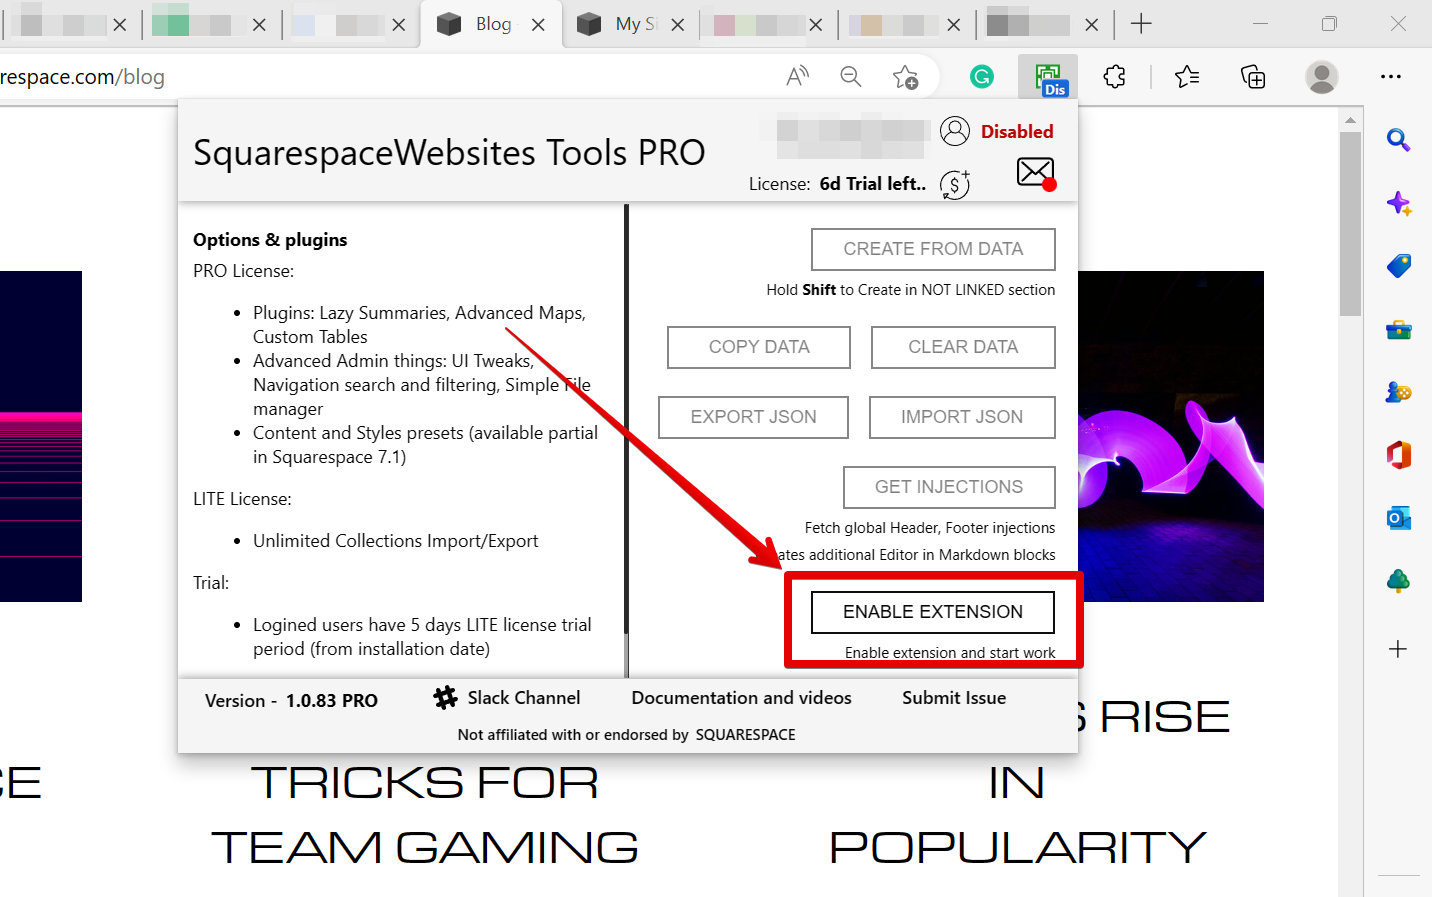Open the Collections panel
This screenshot has width=1432, height=897.
(1253, 77)
